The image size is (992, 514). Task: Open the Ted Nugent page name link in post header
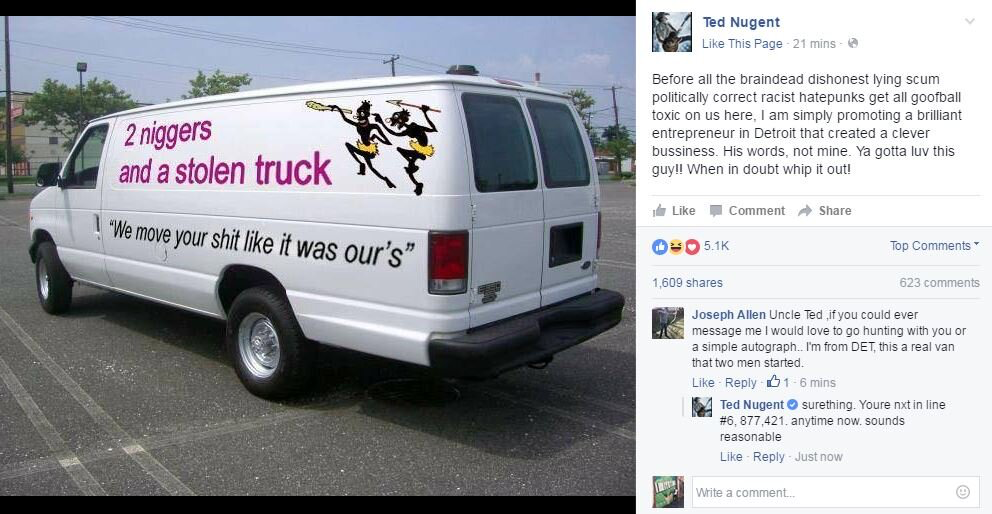click(x=741, y=22)
